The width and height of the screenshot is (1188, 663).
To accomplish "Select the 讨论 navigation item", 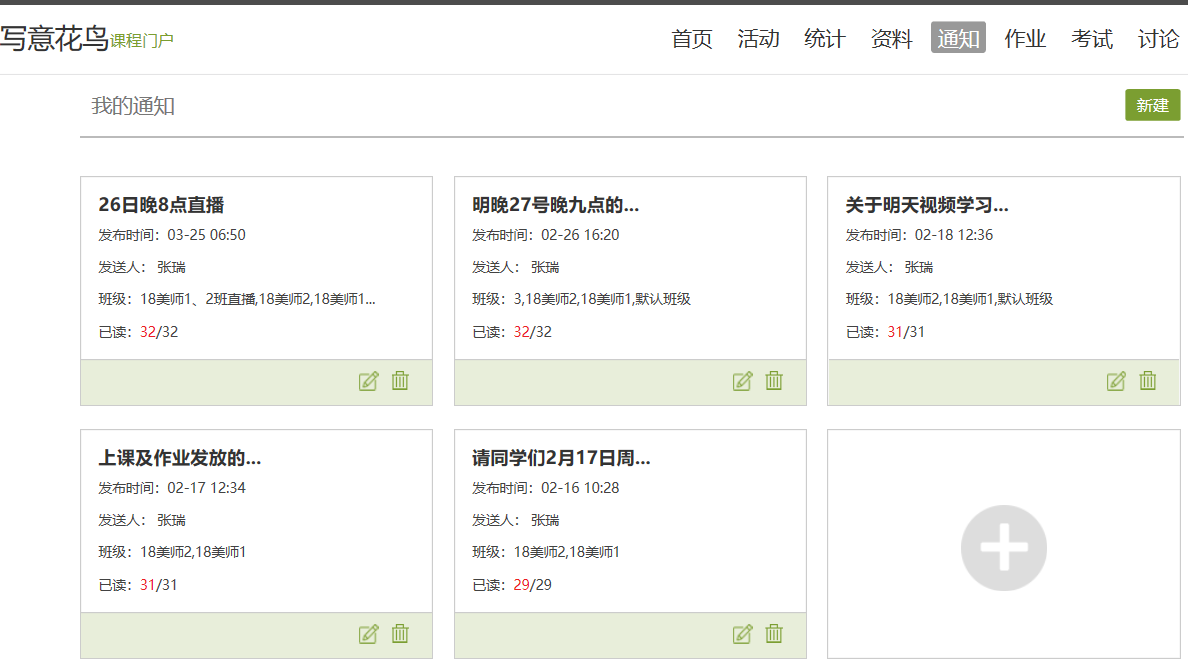I will pos(1158,39).
